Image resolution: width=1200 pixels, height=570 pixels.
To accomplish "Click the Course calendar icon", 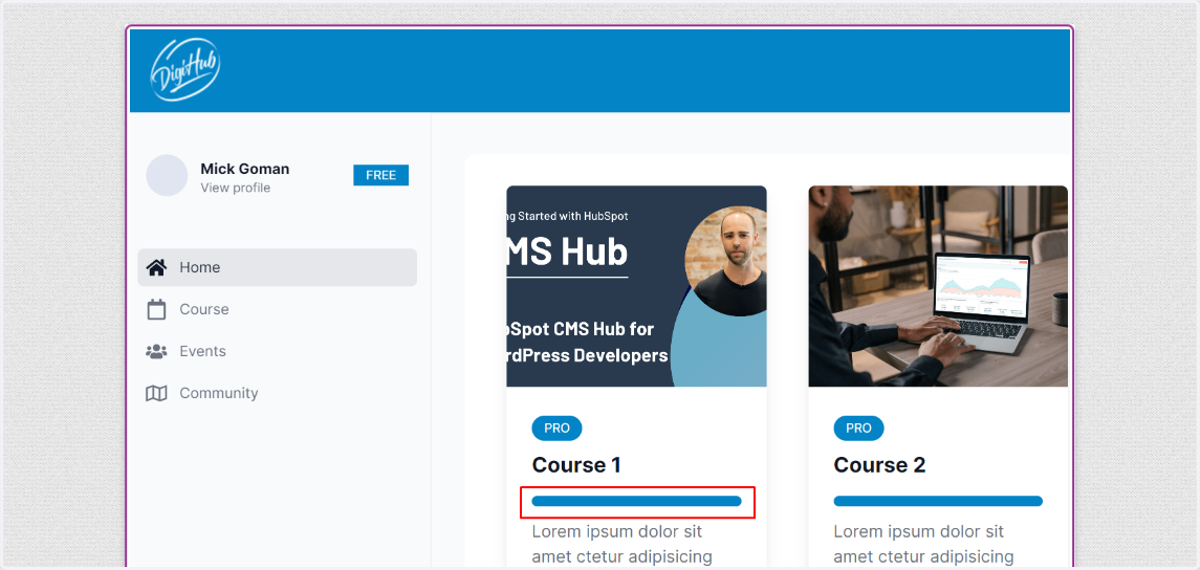I will [156, 309].
